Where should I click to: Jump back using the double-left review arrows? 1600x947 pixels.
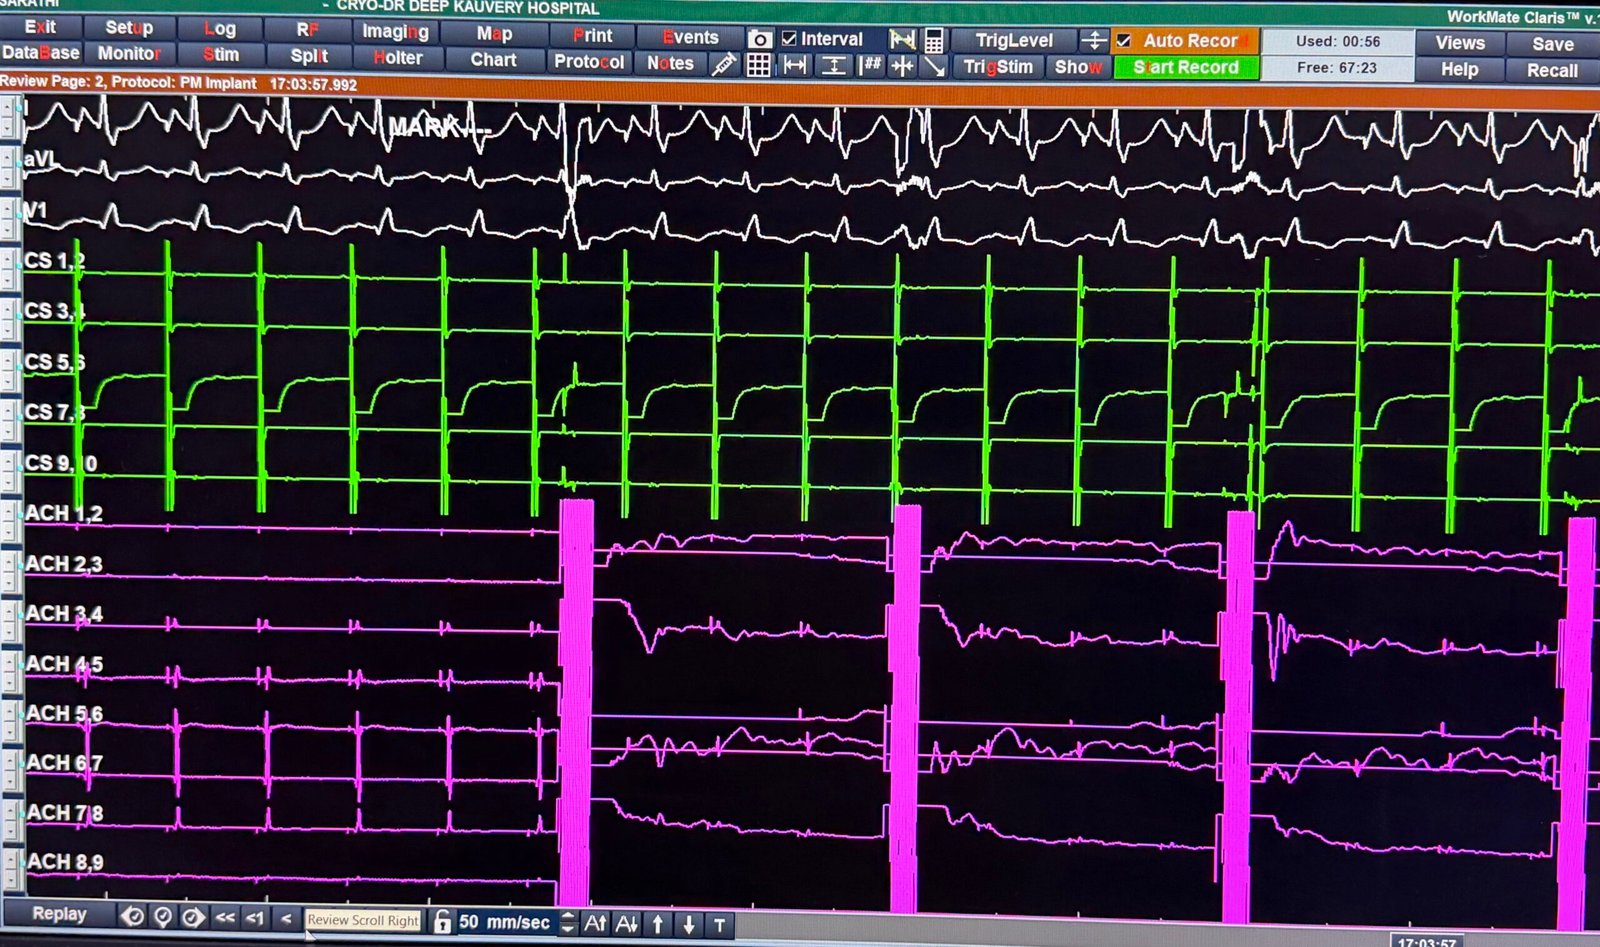coord(225,917)
